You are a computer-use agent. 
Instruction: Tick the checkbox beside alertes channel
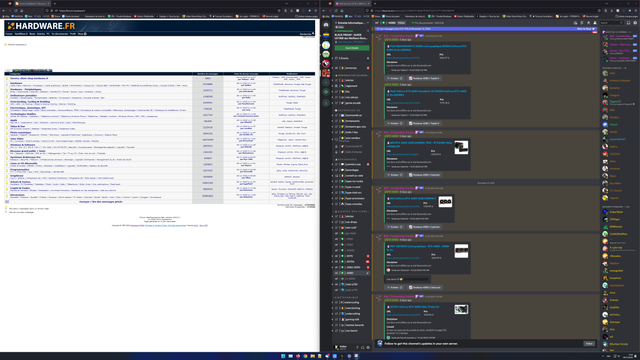337,80
